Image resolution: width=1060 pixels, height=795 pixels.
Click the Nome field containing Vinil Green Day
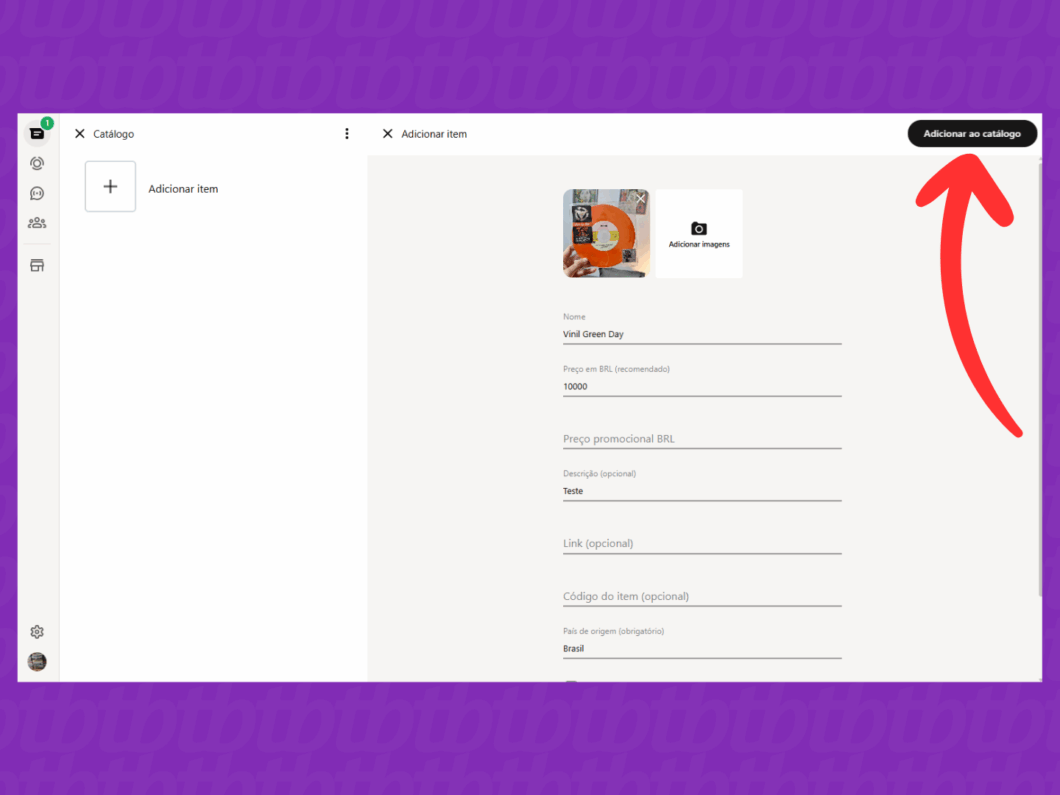point(701,334)
